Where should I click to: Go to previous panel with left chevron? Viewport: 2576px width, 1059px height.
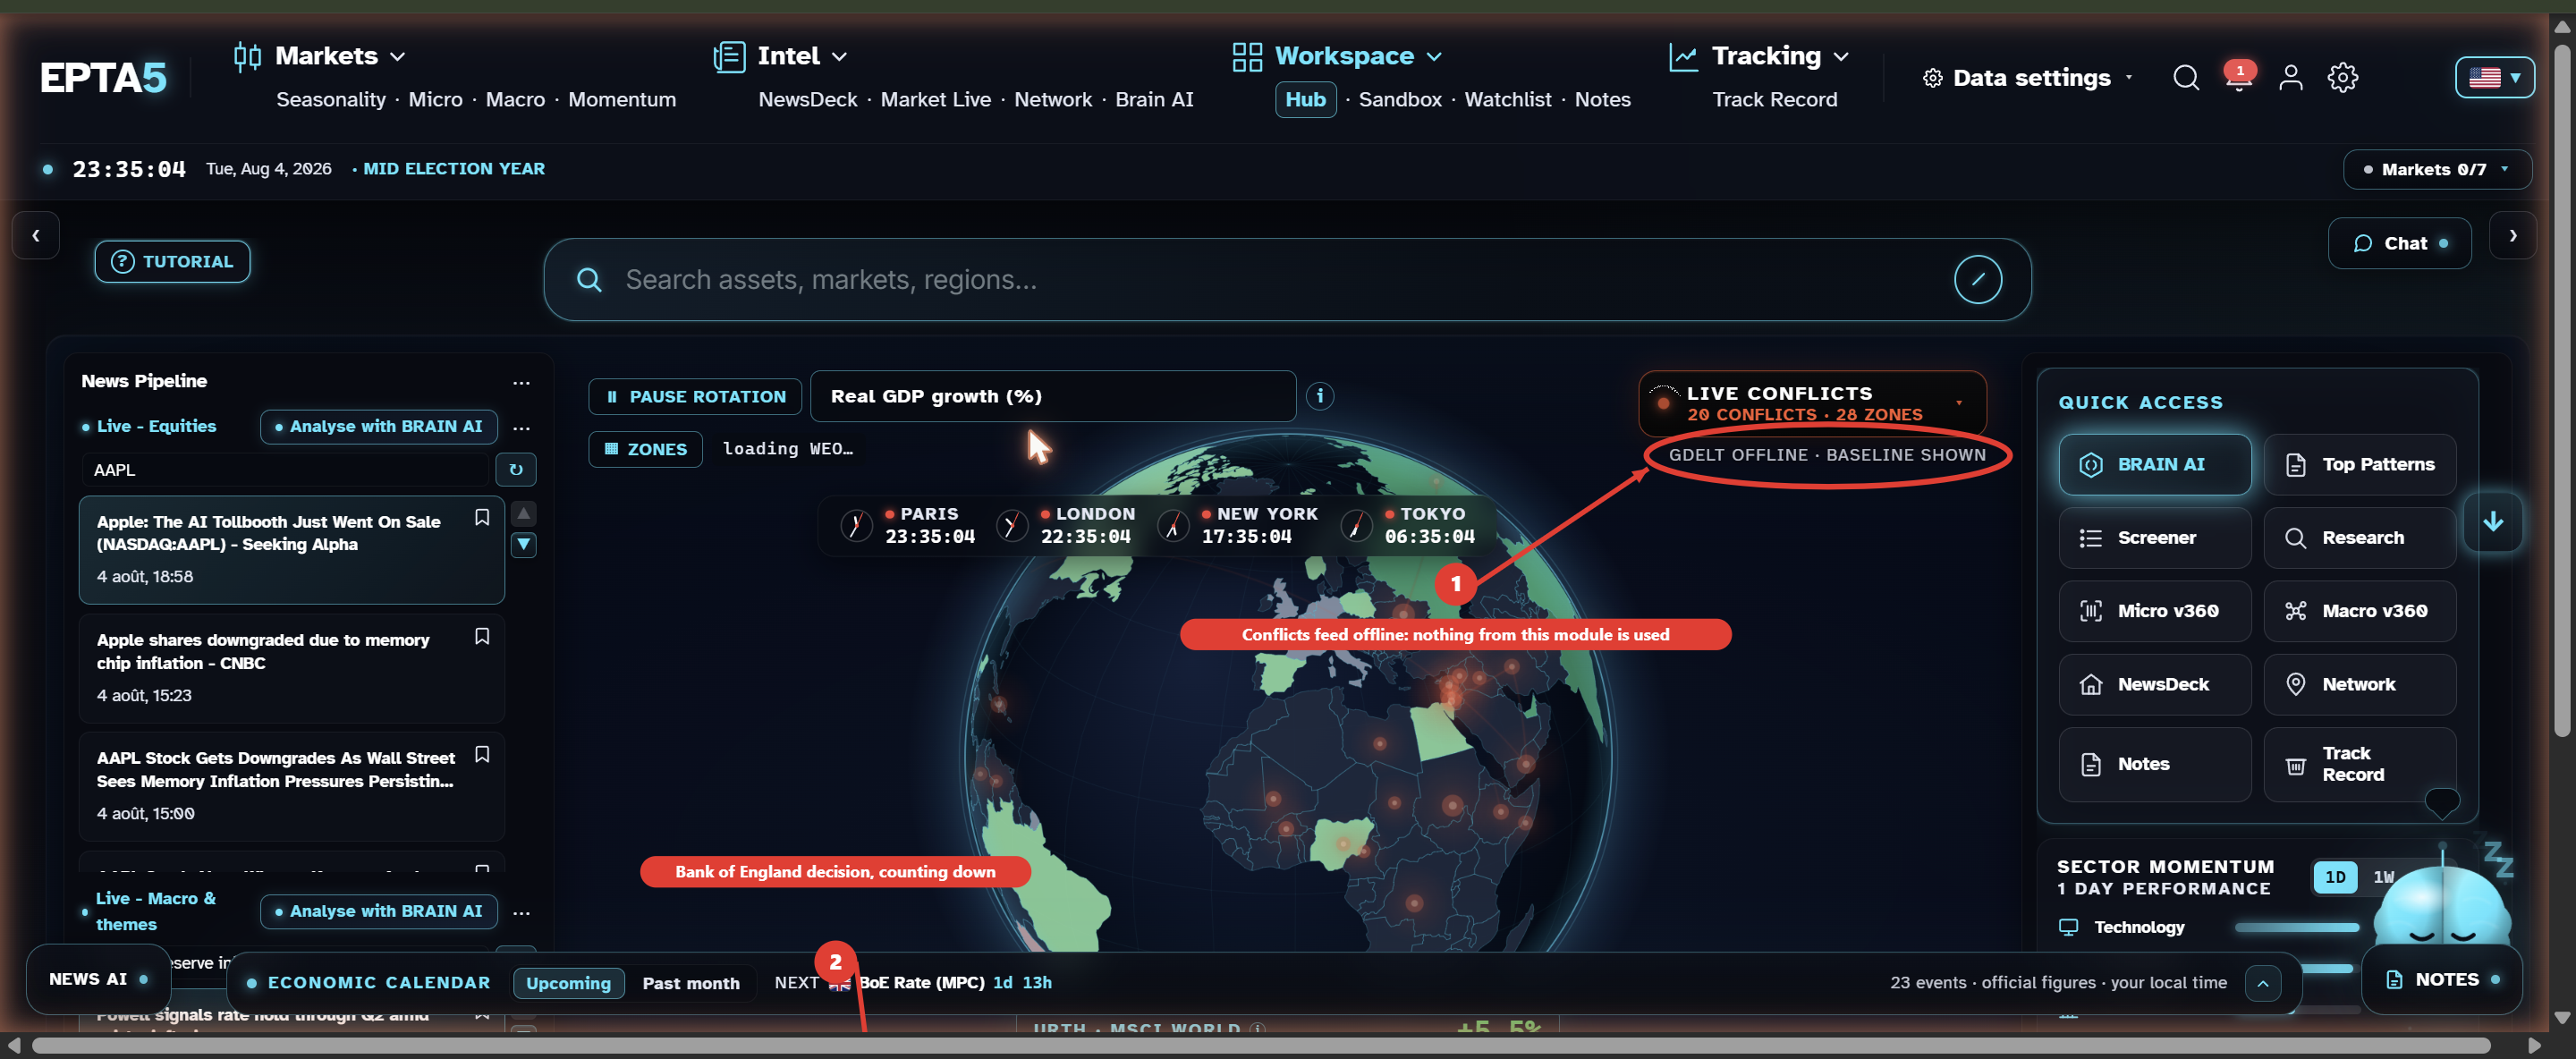tap(36, 236)
